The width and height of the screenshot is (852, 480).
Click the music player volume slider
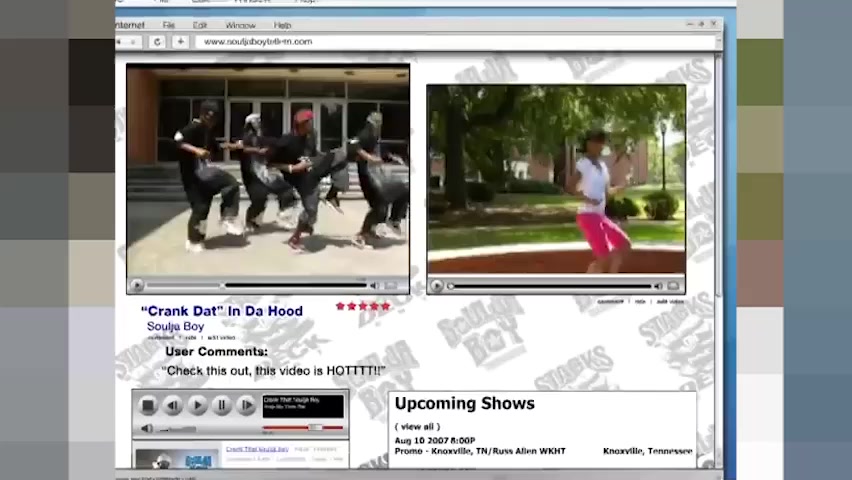click(177, 429)
